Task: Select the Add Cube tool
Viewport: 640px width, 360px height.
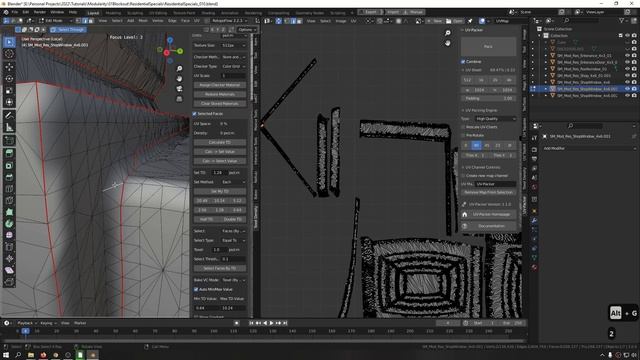Action: (9, 141)
